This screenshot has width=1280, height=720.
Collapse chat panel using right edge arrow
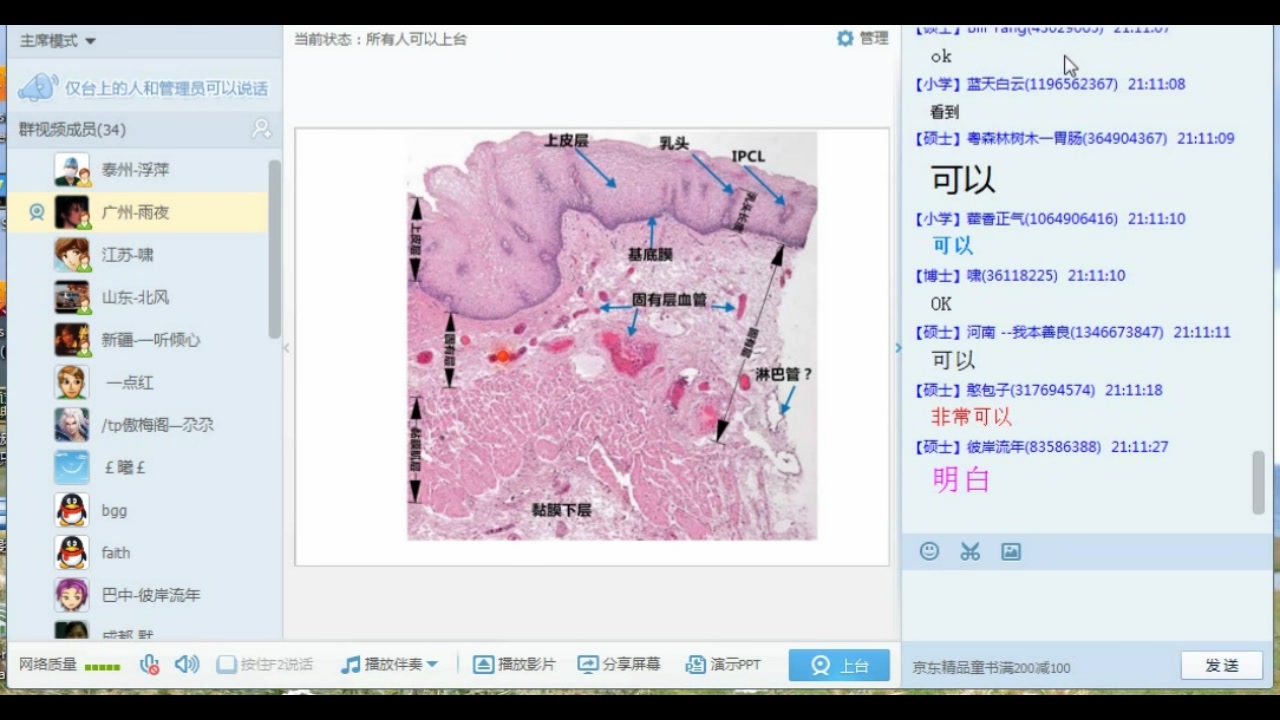coord(897,348)
